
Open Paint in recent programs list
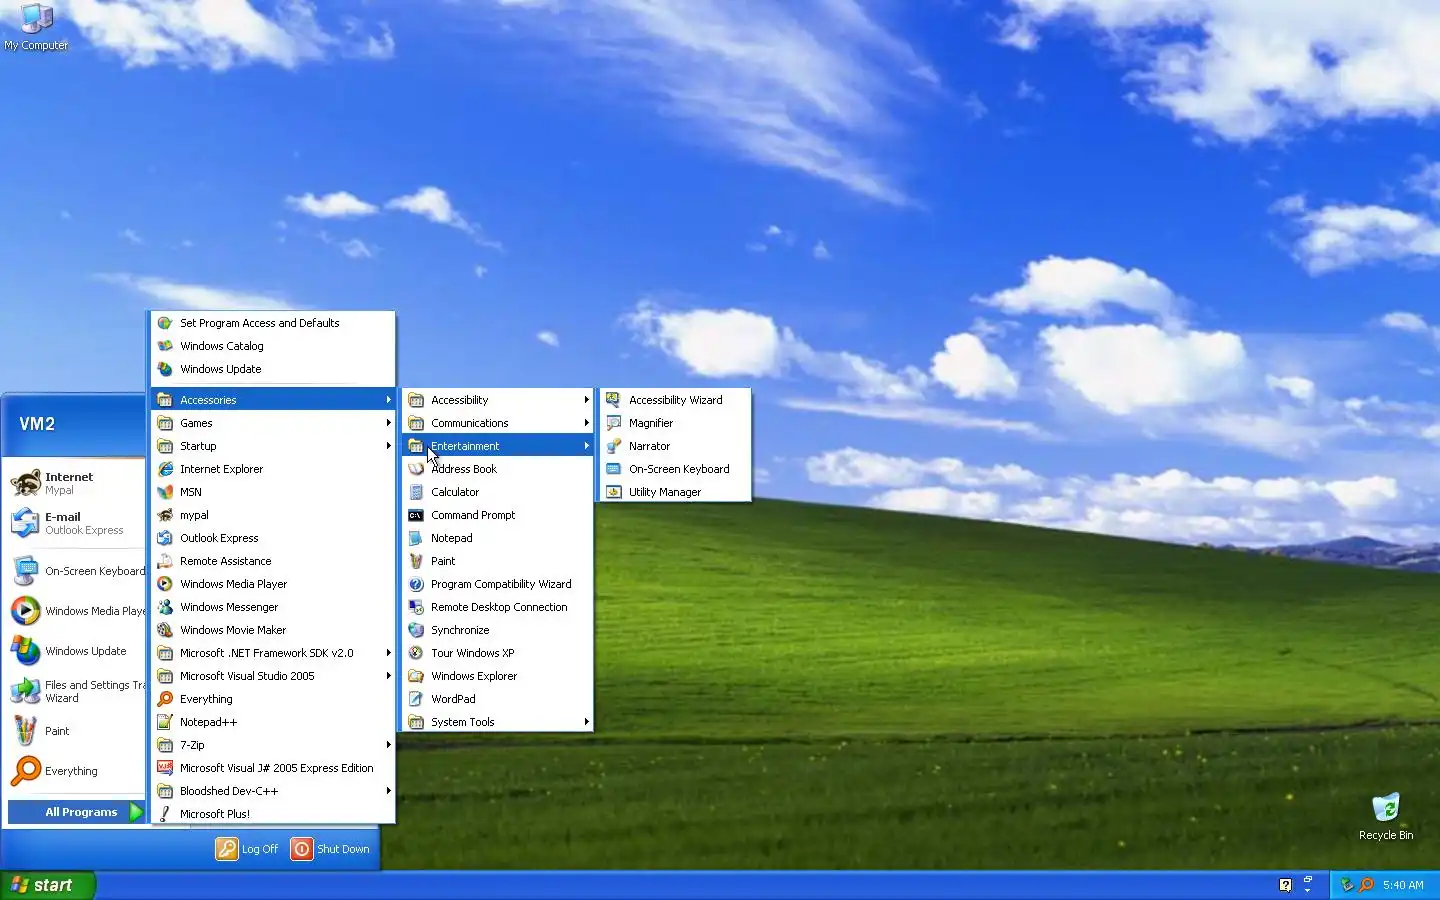pos(76,731)
